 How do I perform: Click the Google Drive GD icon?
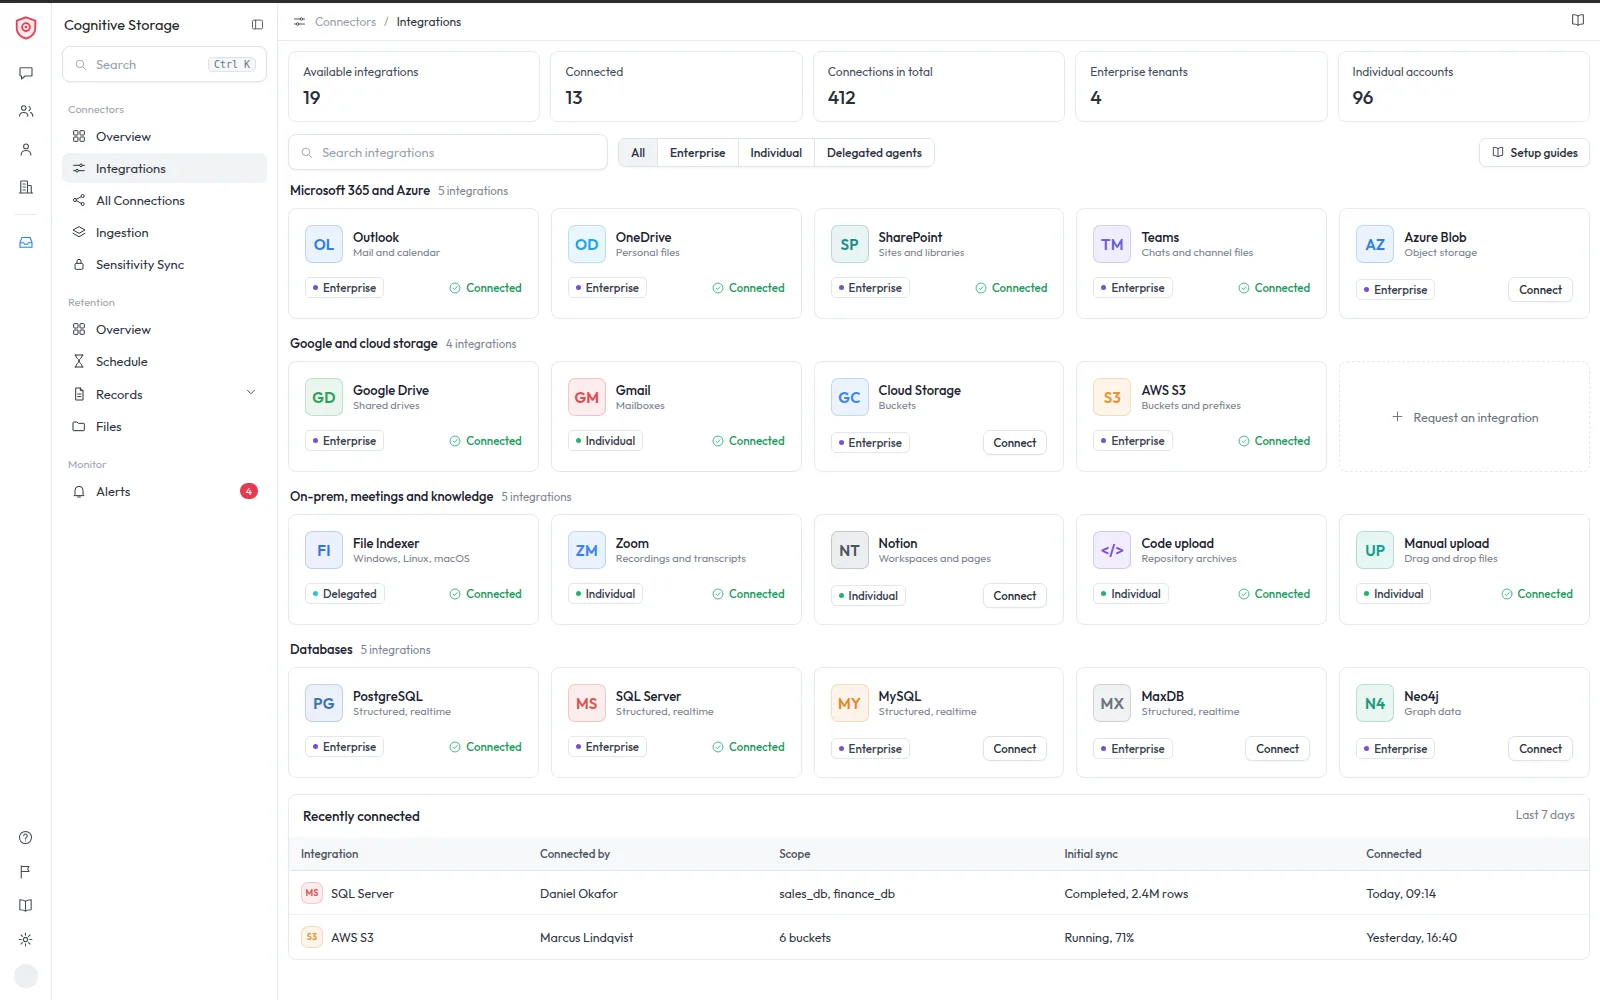[324, 398]
